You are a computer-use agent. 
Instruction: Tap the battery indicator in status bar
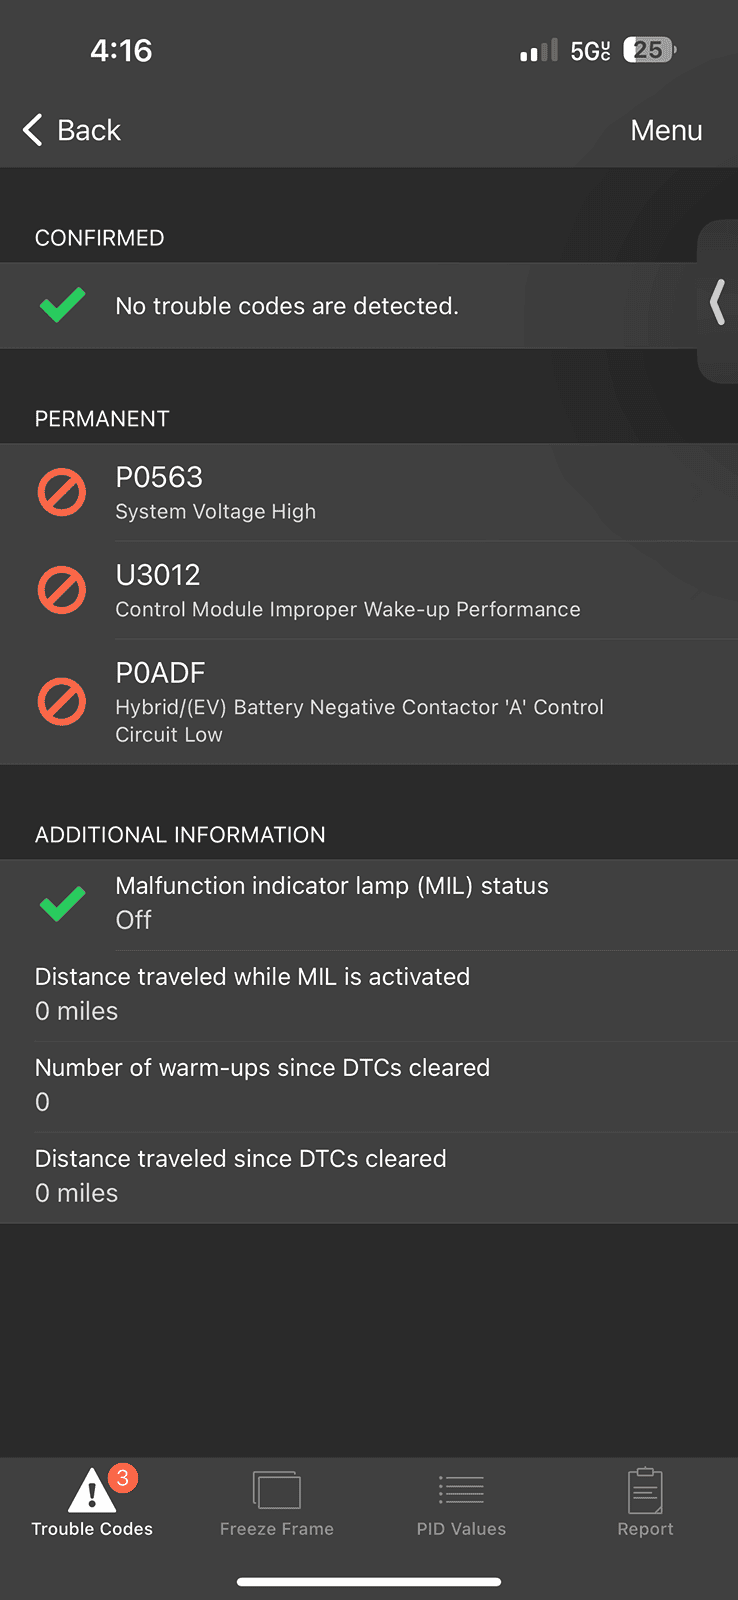coord(649,50)
